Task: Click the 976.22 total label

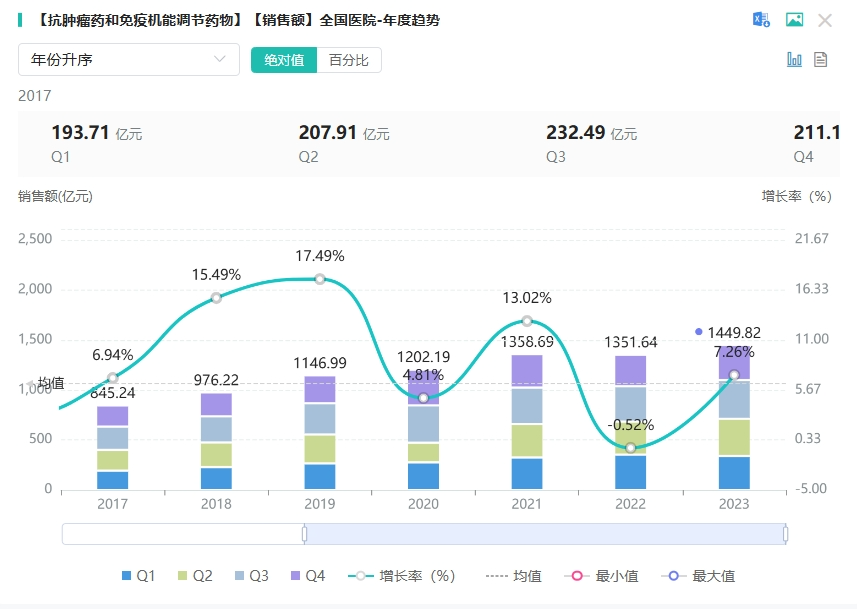Action: (216, 380)
